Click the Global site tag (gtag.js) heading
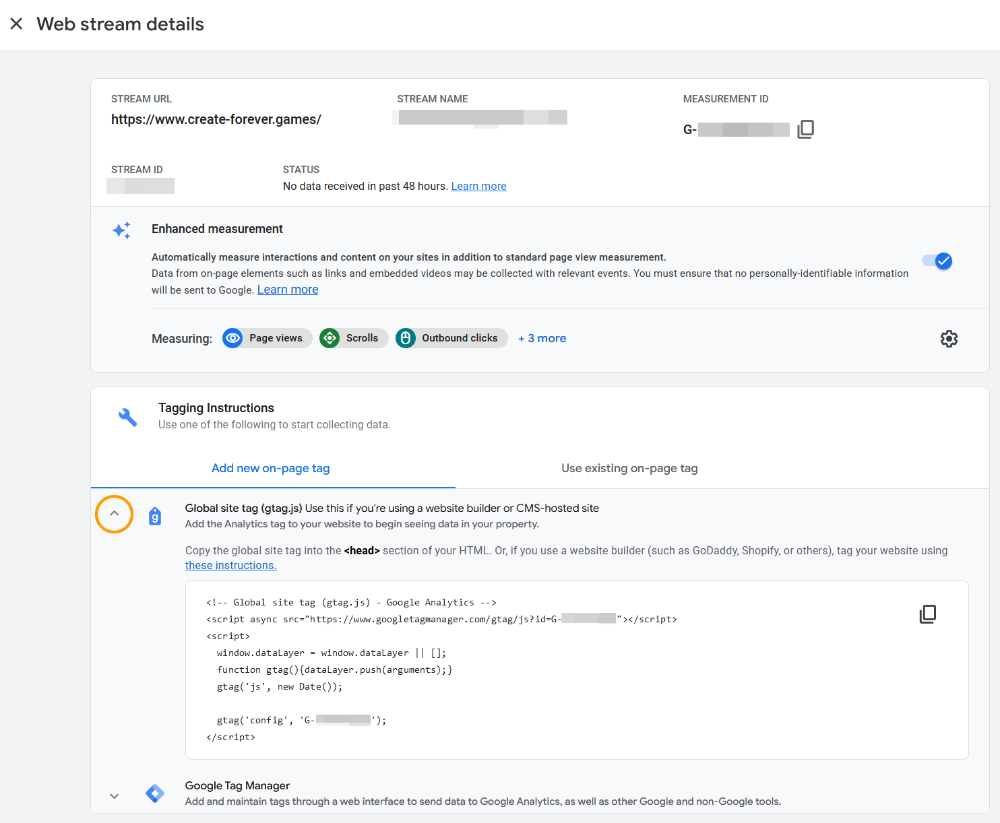 244,508
